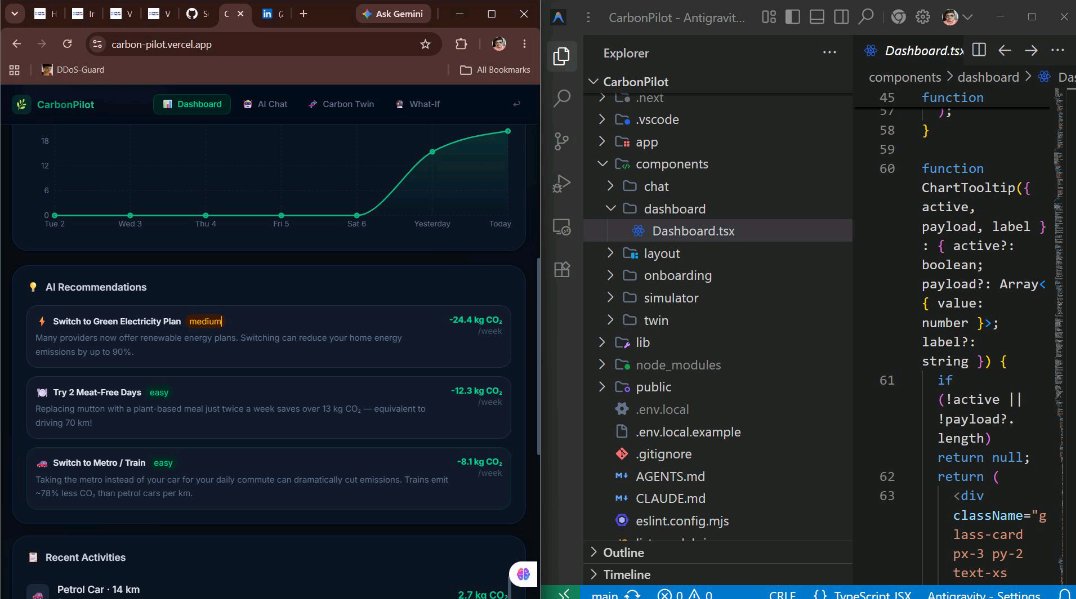Click the CarbonPilot logo link
This screenshot has height=599, width=1076.
pyautogui.click(x=54, y=104)
